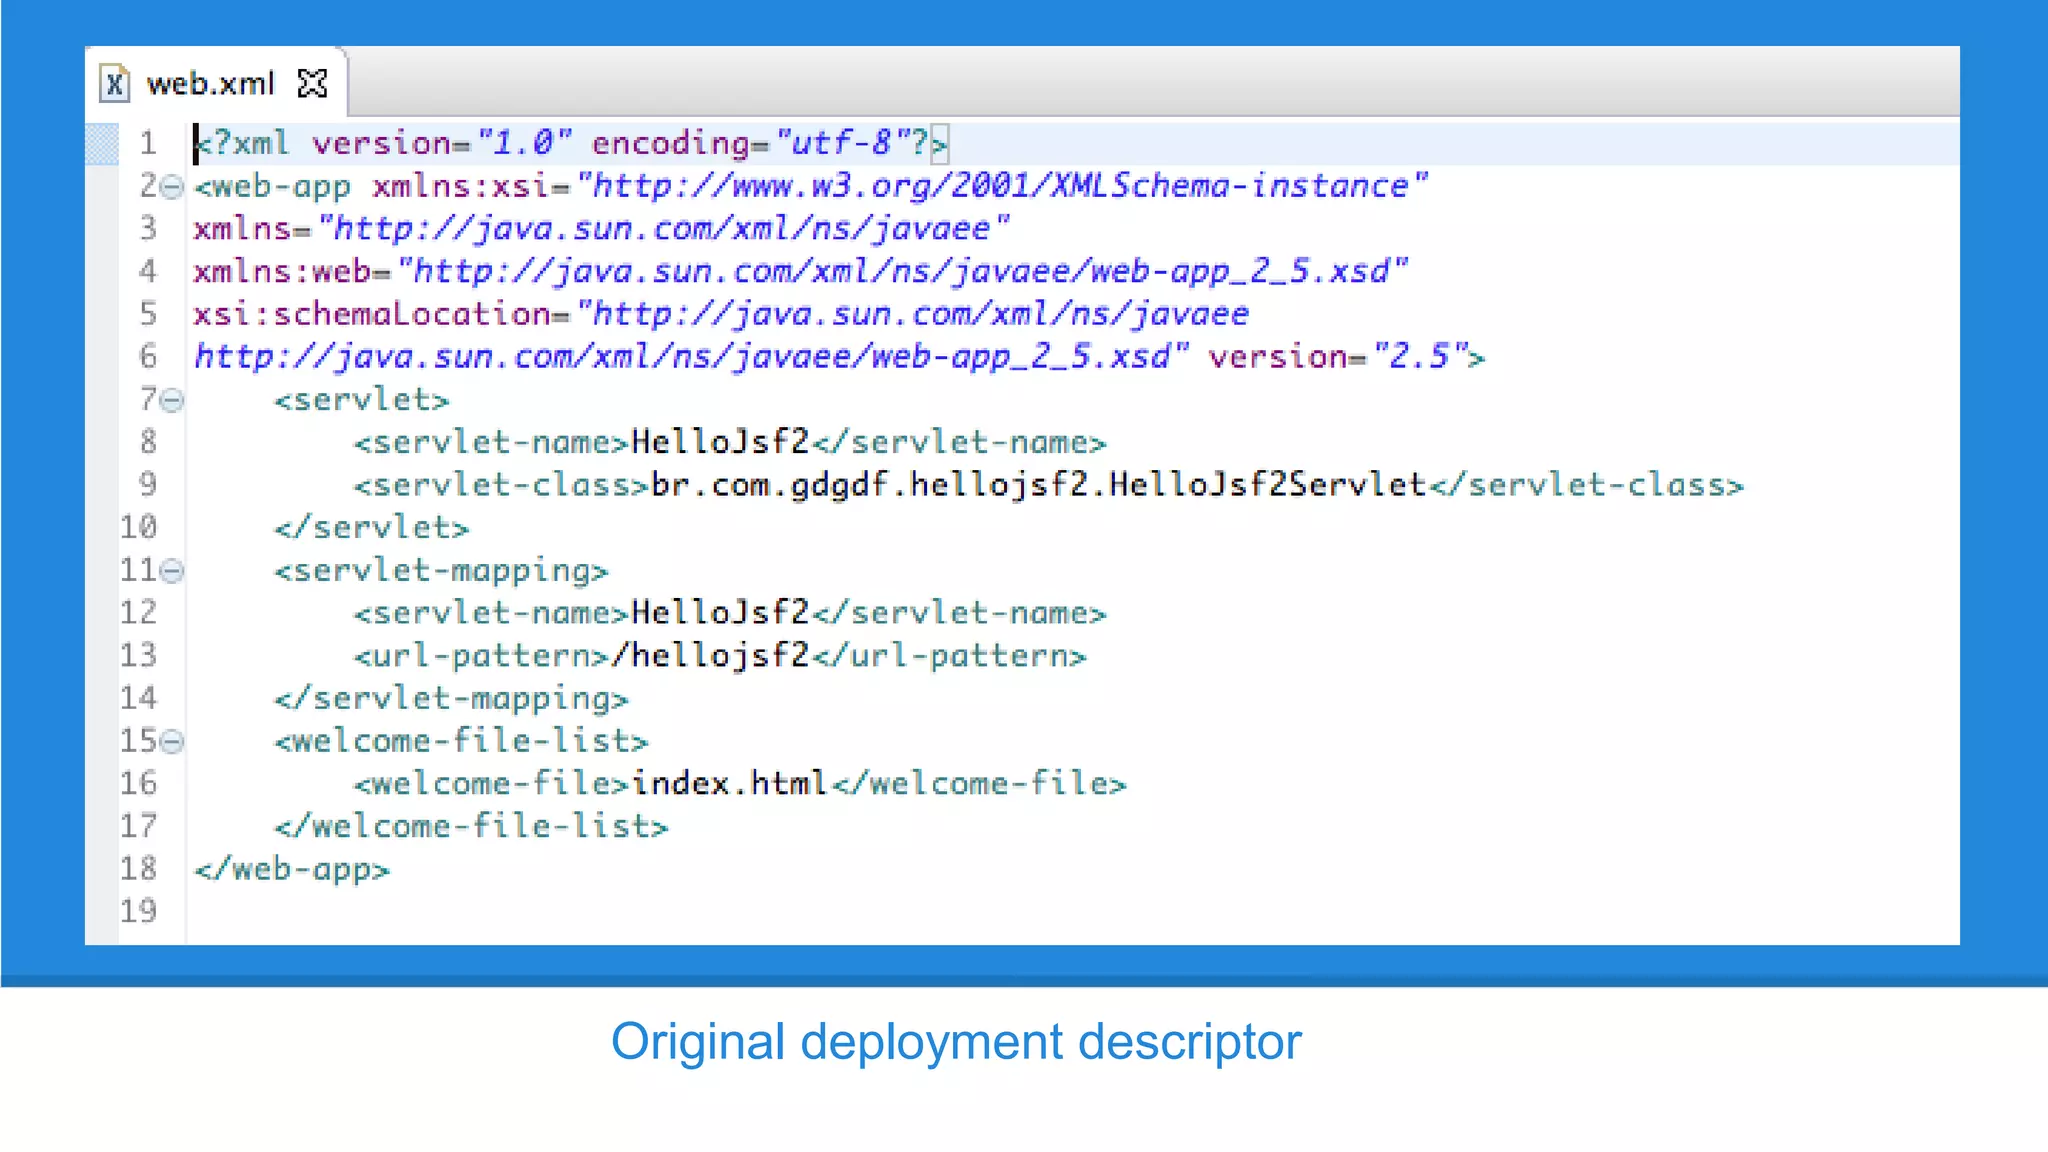
Task: Collapse the servlet element on line 7
Action: point(172,401)
